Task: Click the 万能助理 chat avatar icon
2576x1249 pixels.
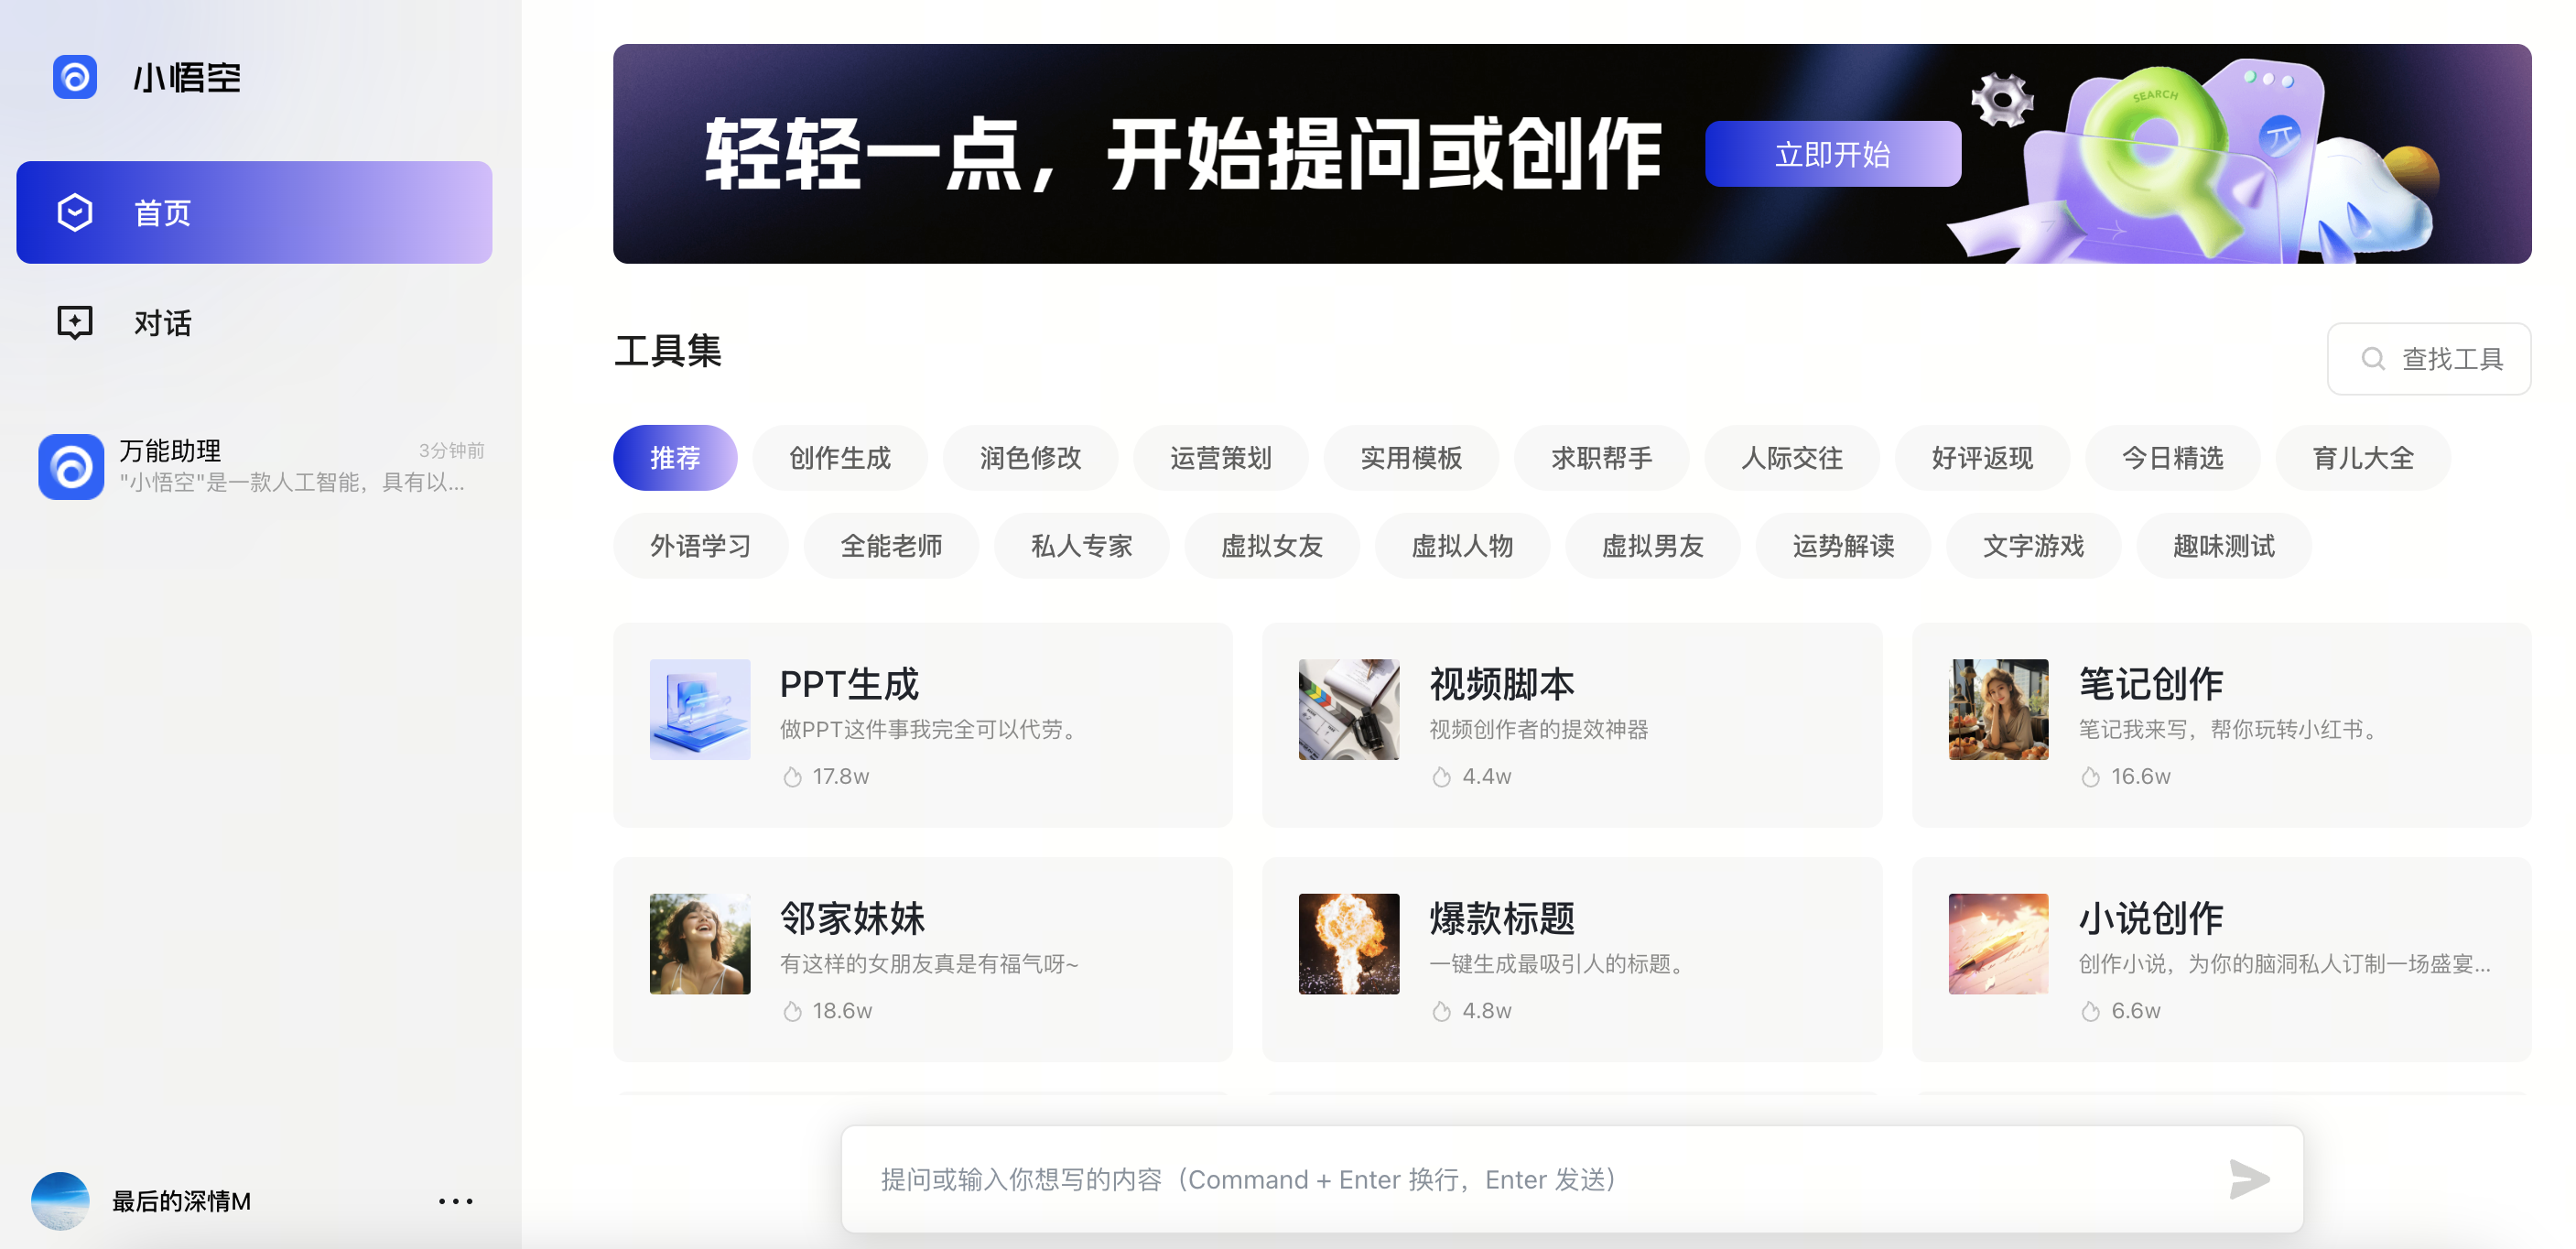Action: tap(71, 466)
